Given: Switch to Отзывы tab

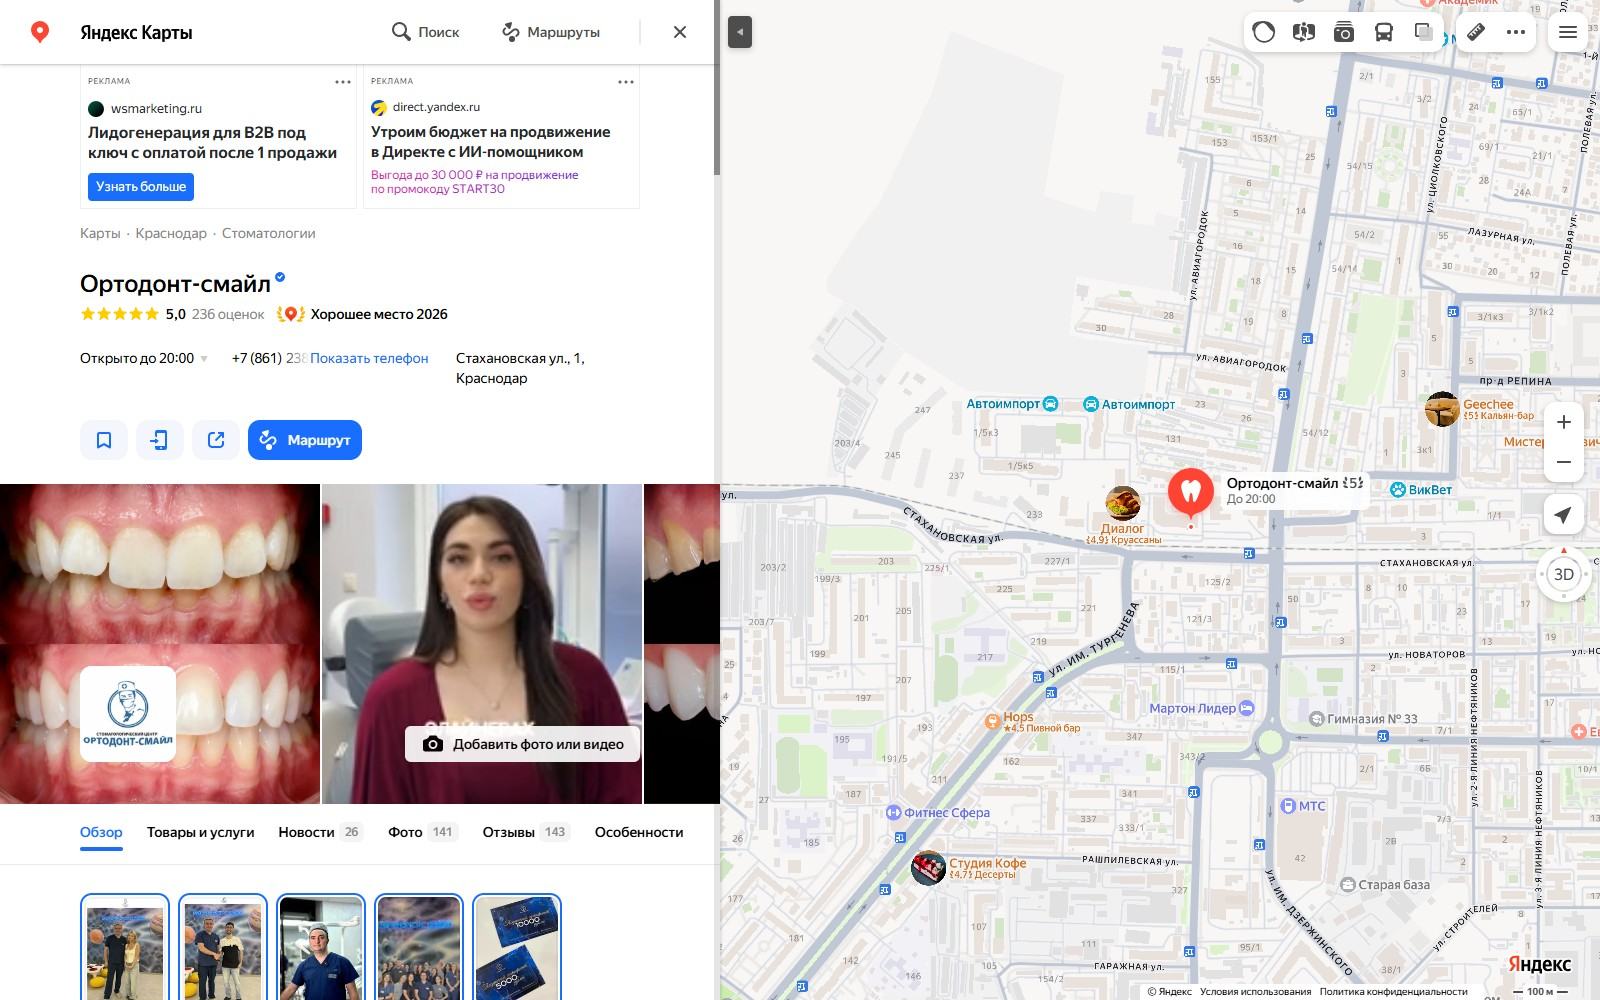Looking at the screenshot, I should pos(526,832).
